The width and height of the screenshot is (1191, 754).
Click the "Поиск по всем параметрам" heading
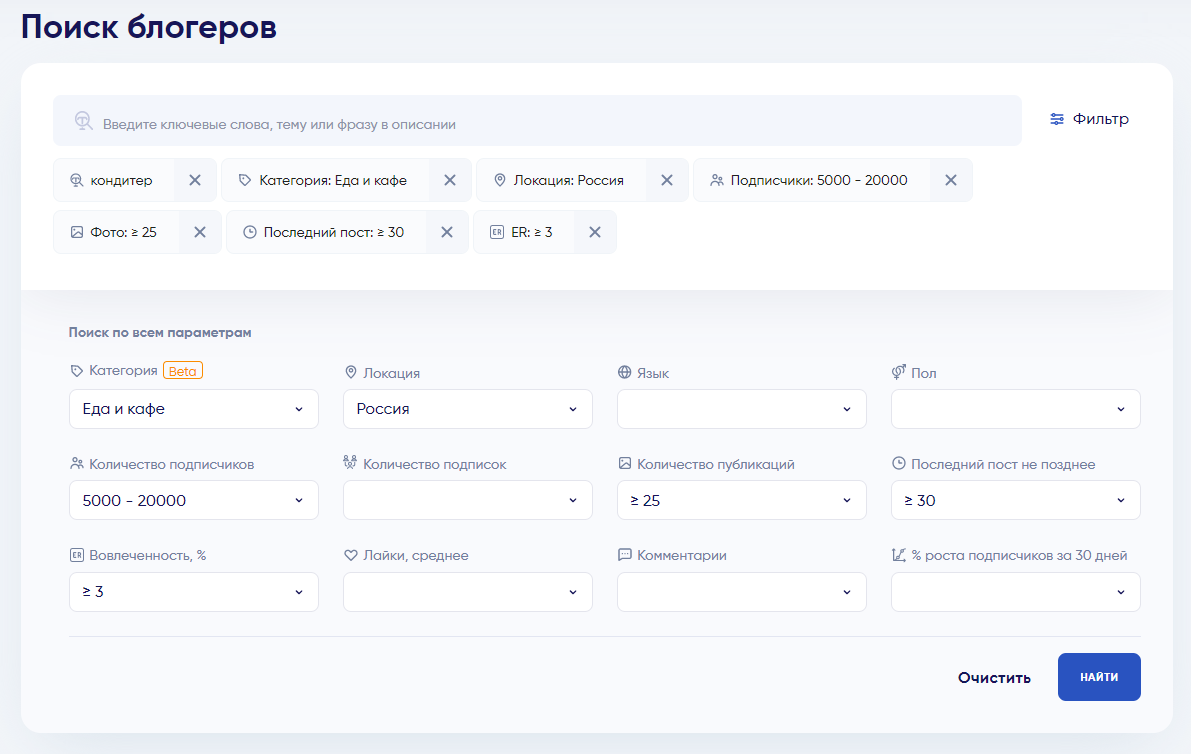(160, 333)
